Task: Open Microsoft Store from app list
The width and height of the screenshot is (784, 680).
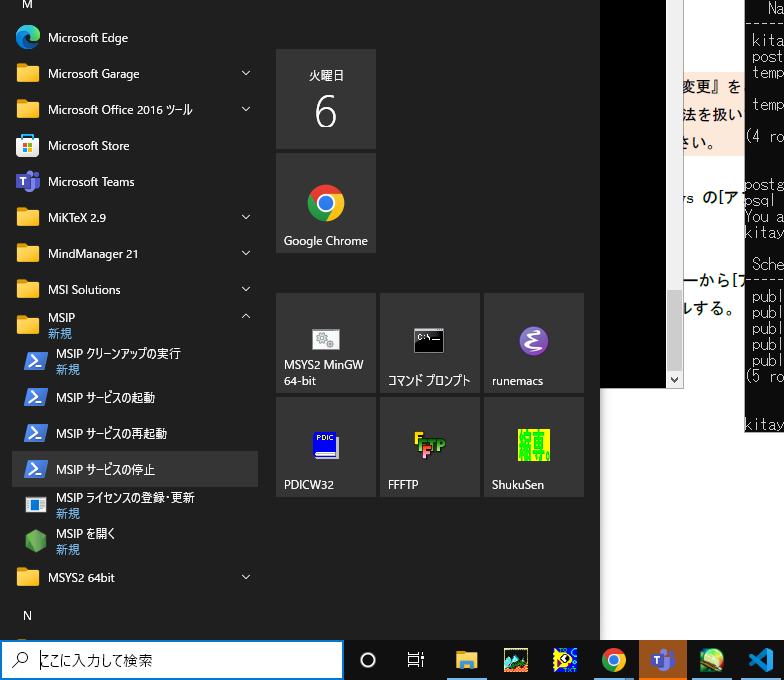Action: point(88,146)
